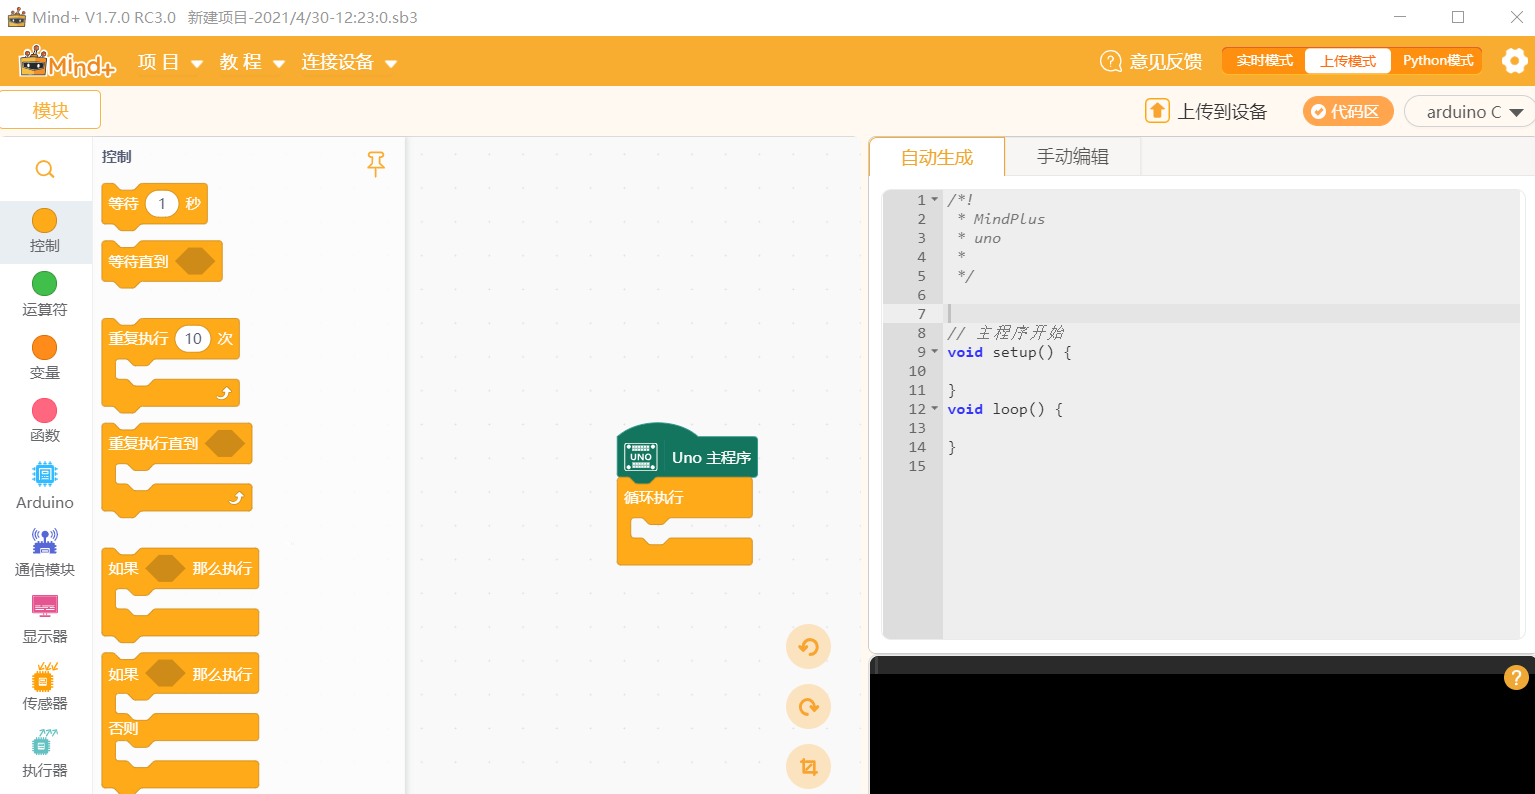1535x794 pixels.
Task: Click the 等待 1 秒 block
Action: [x=155, y=204]
